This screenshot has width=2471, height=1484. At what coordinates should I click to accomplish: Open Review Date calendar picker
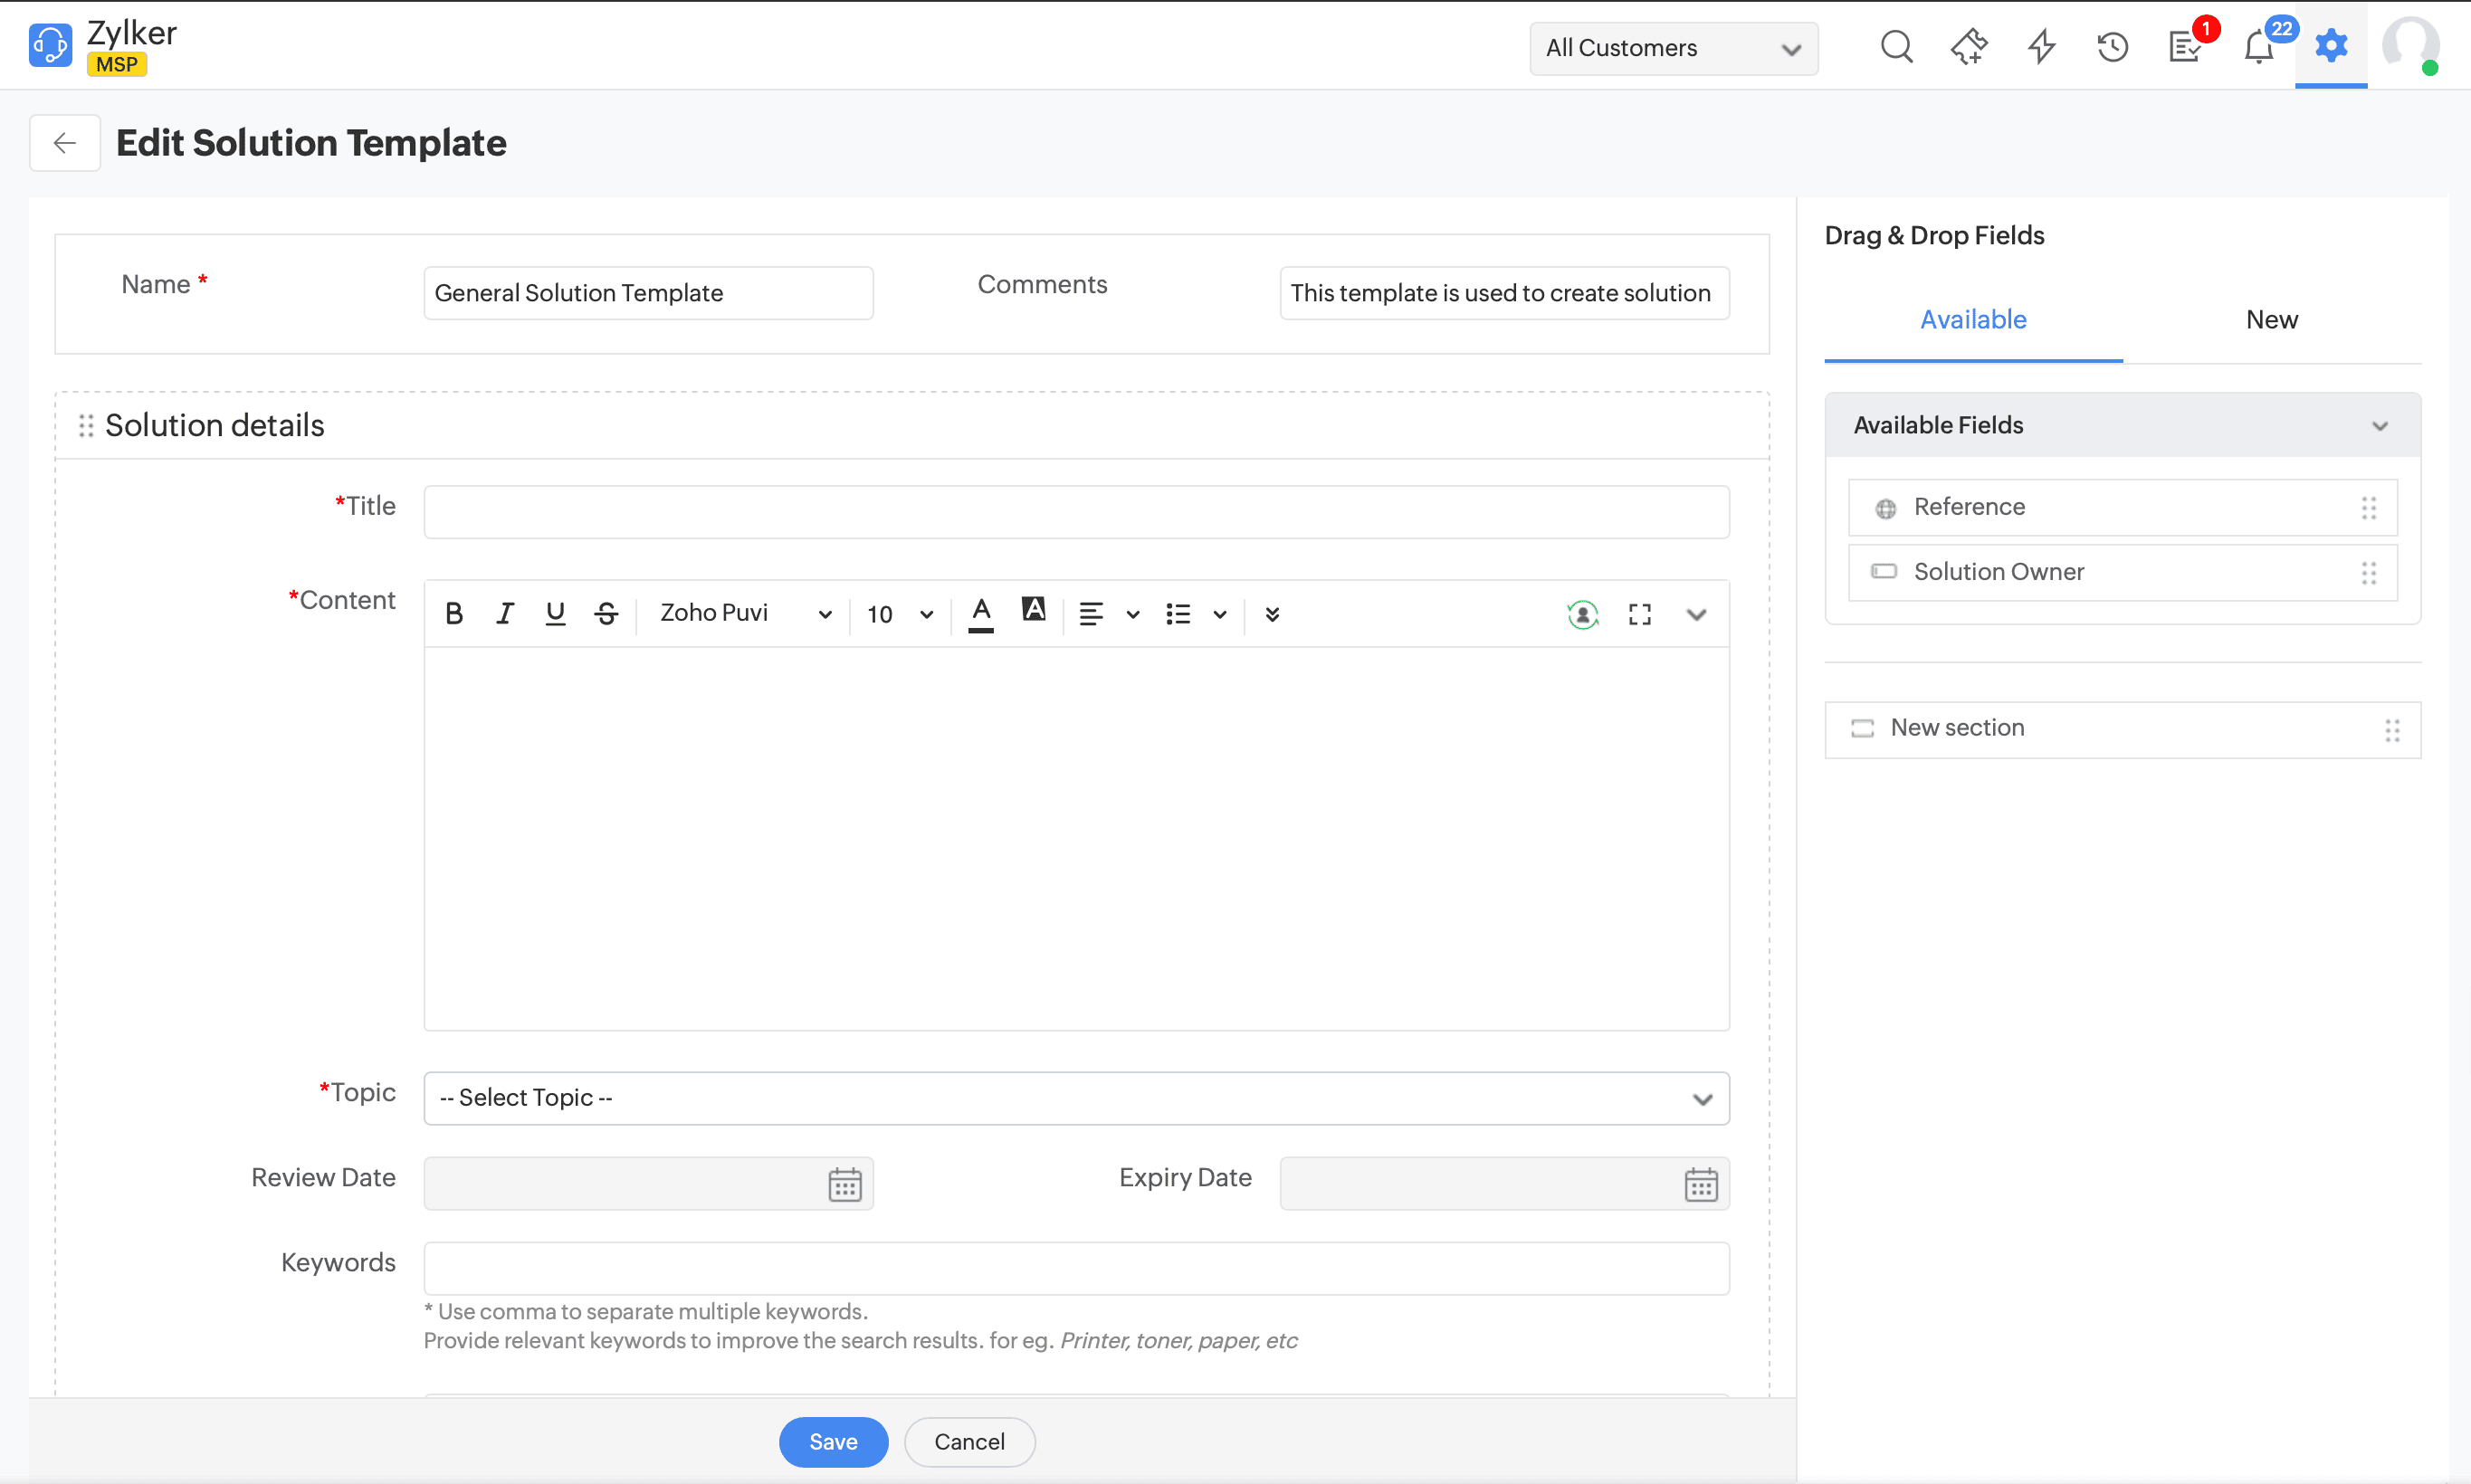tap(844, 1184)
